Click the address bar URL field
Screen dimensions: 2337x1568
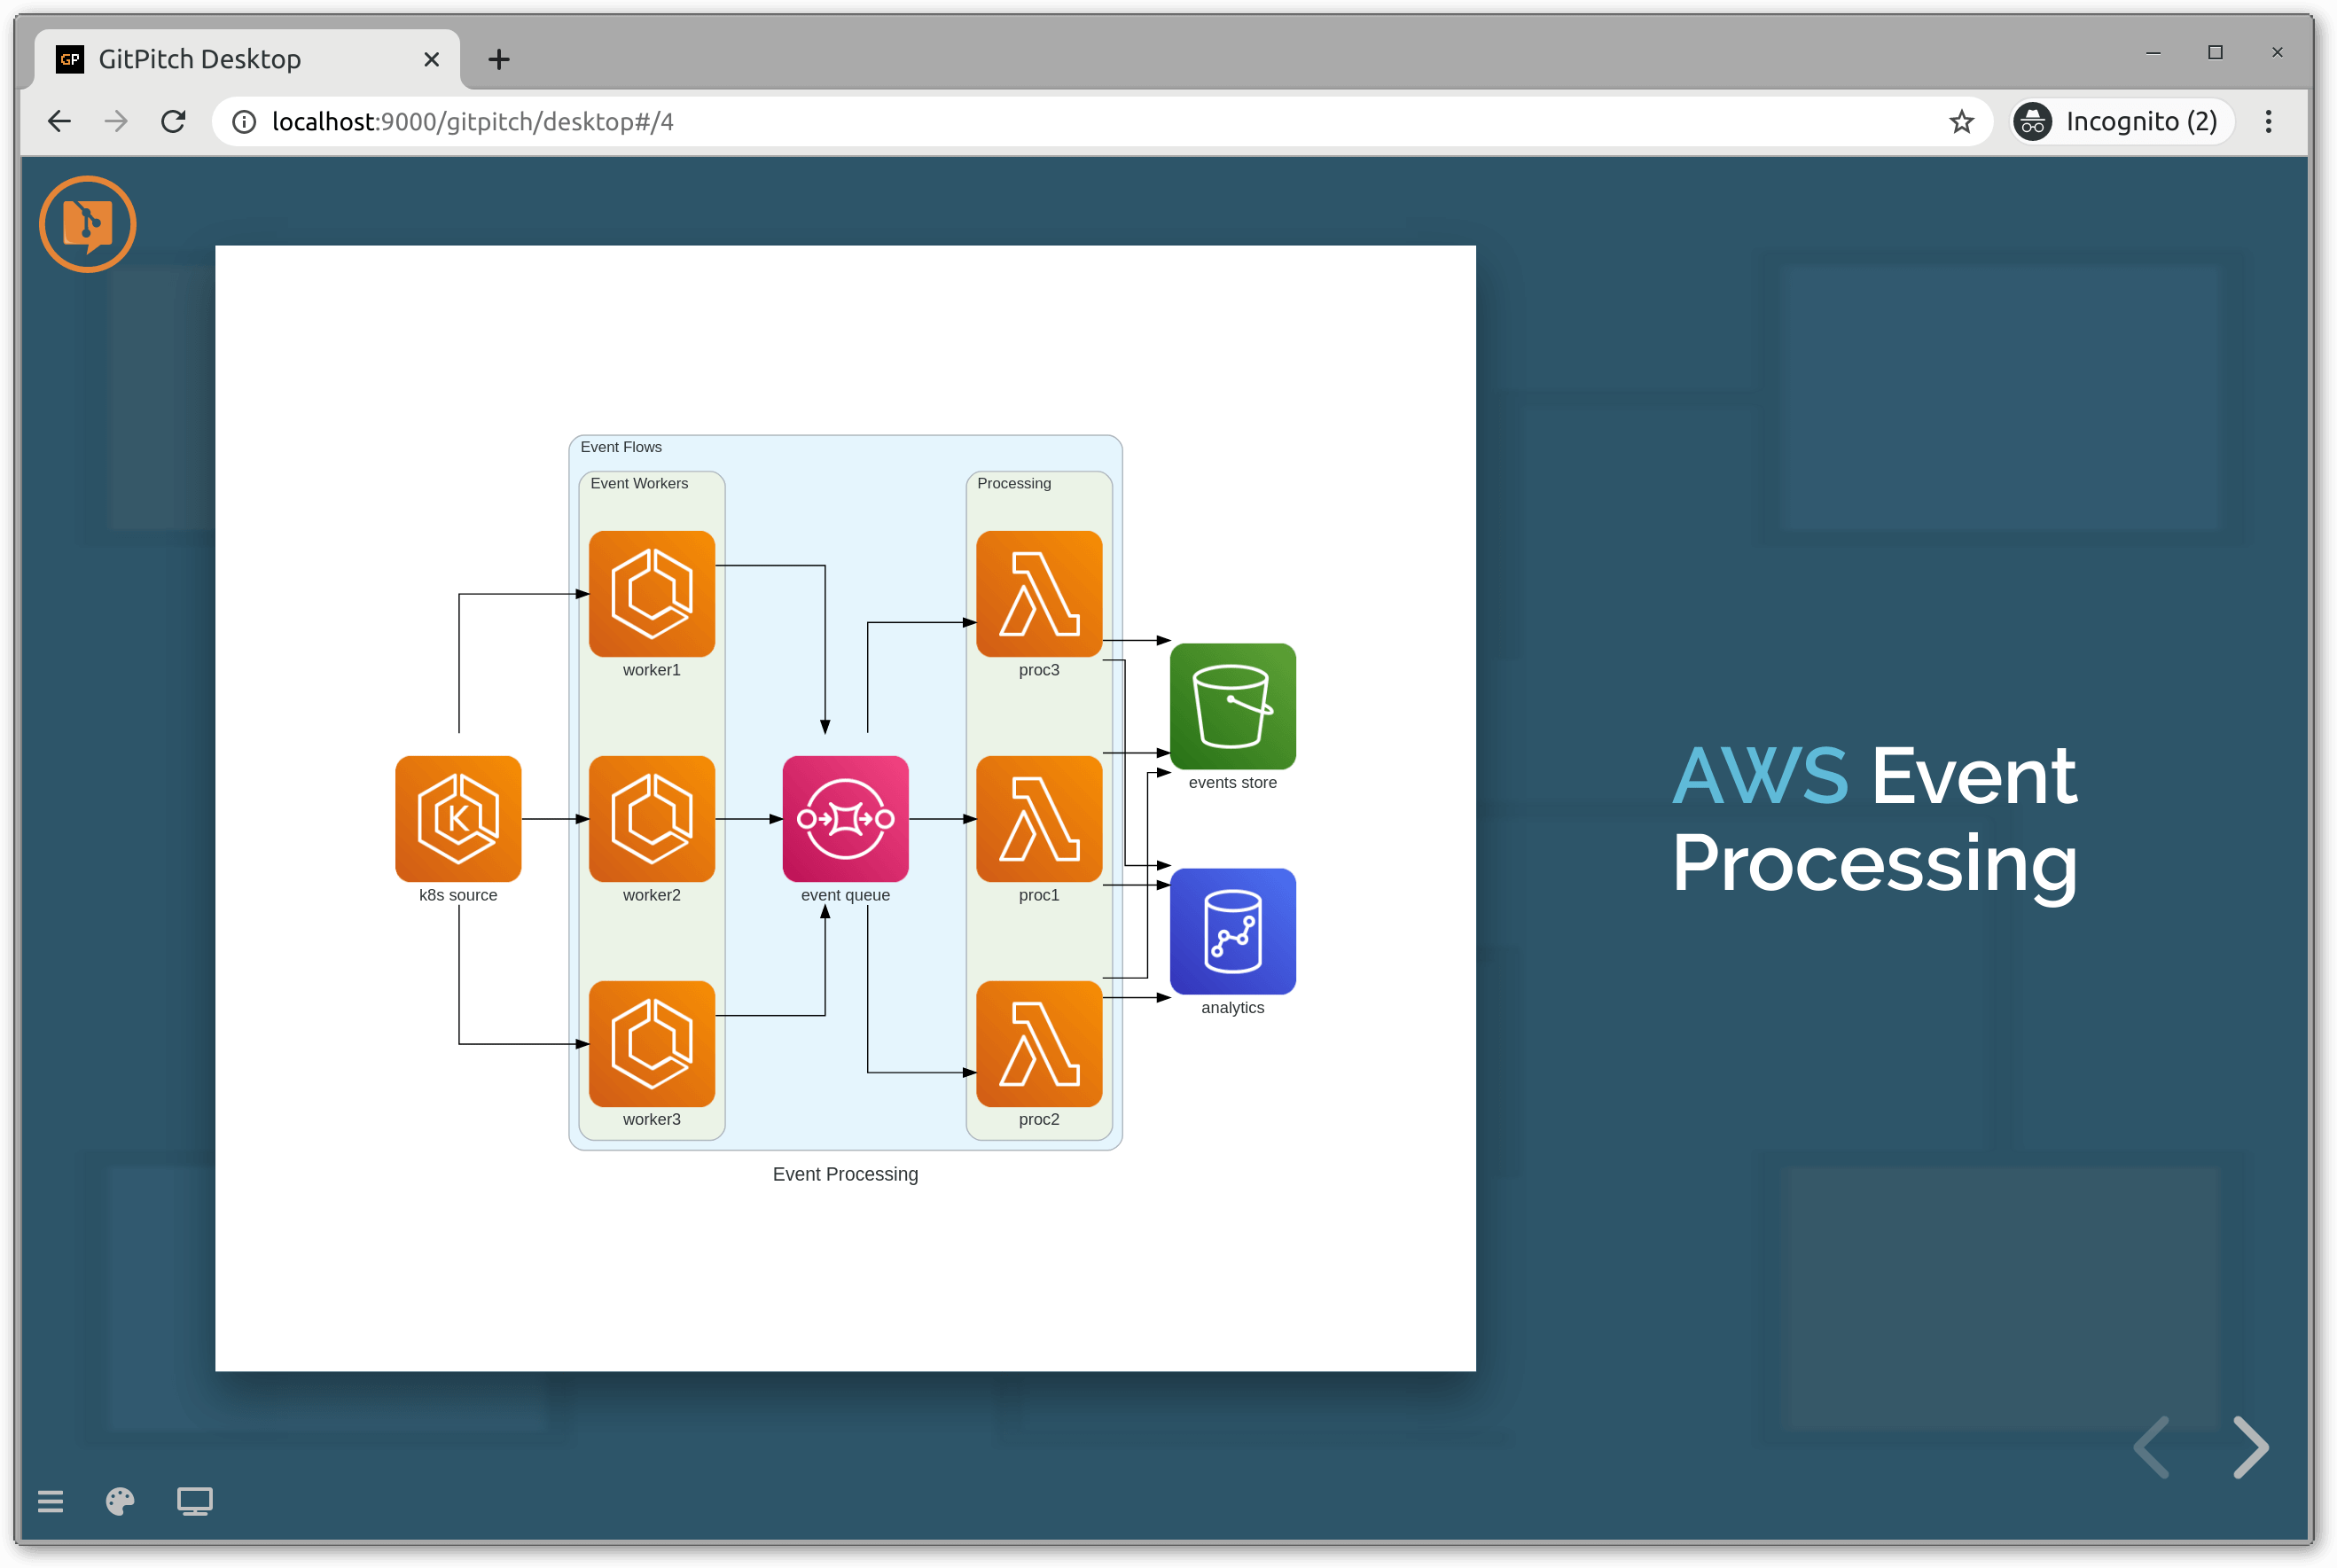(x=1100, y=121)
